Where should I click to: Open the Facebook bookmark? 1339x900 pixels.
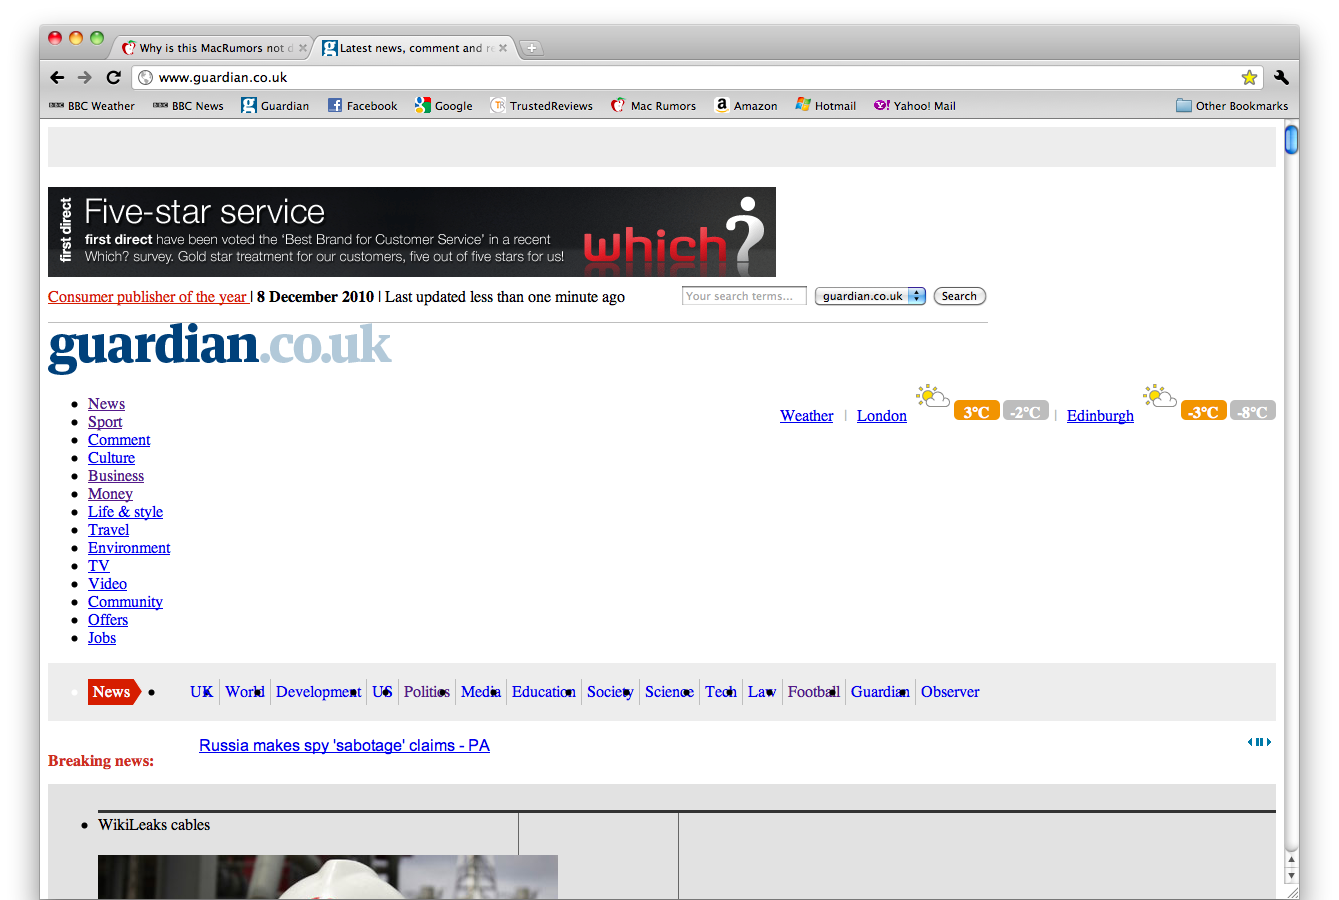coord(362,105)
